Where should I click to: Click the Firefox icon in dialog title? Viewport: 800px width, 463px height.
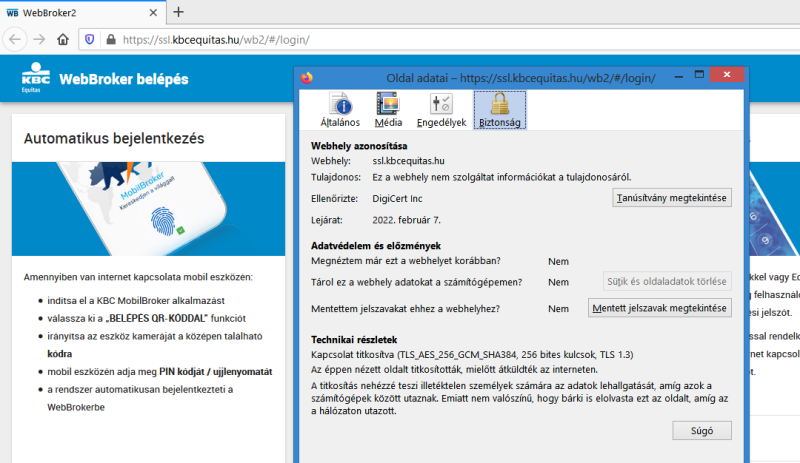307,78
